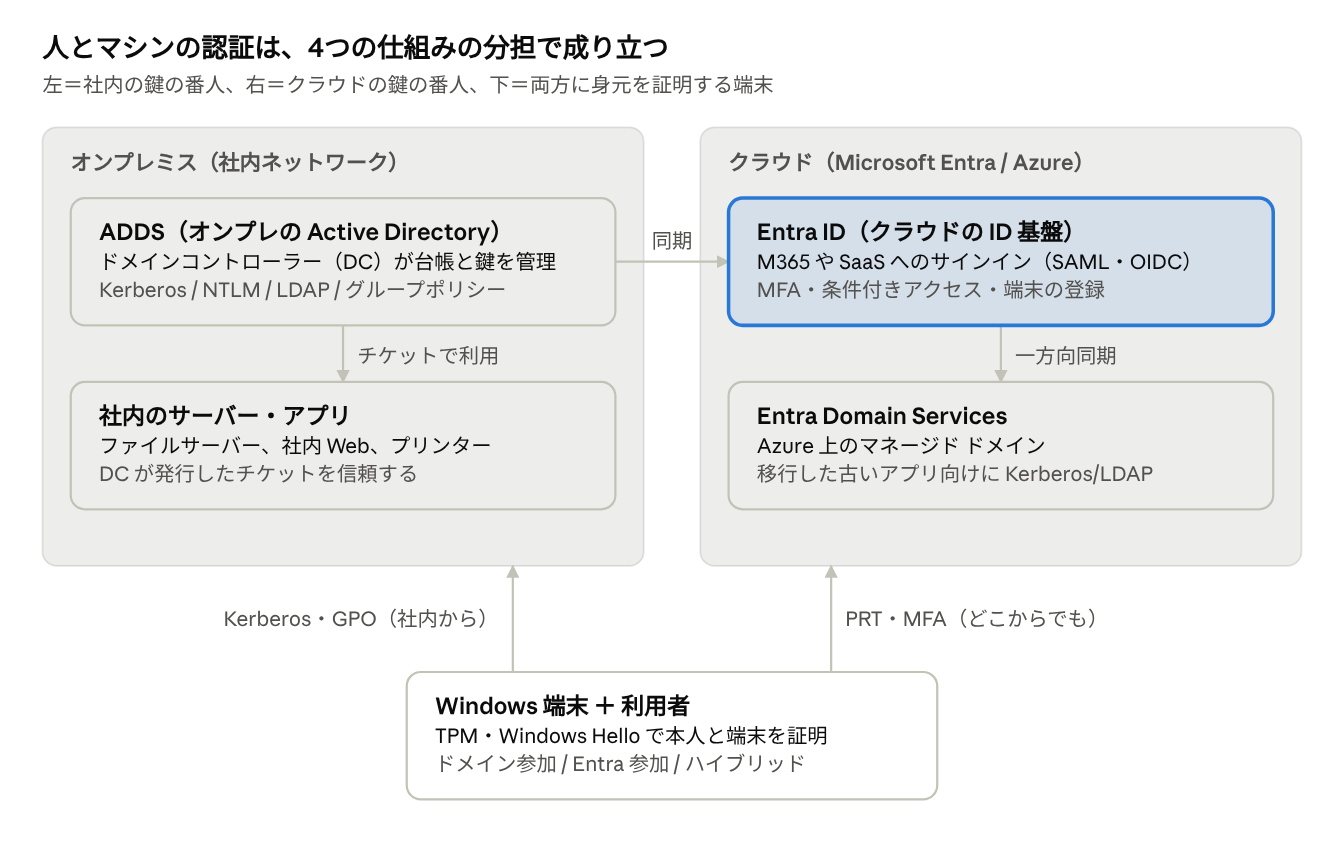Screen dimensions: 1344x854
Task: Select the Entra Domain Services box
Action: click(1001, 445)
